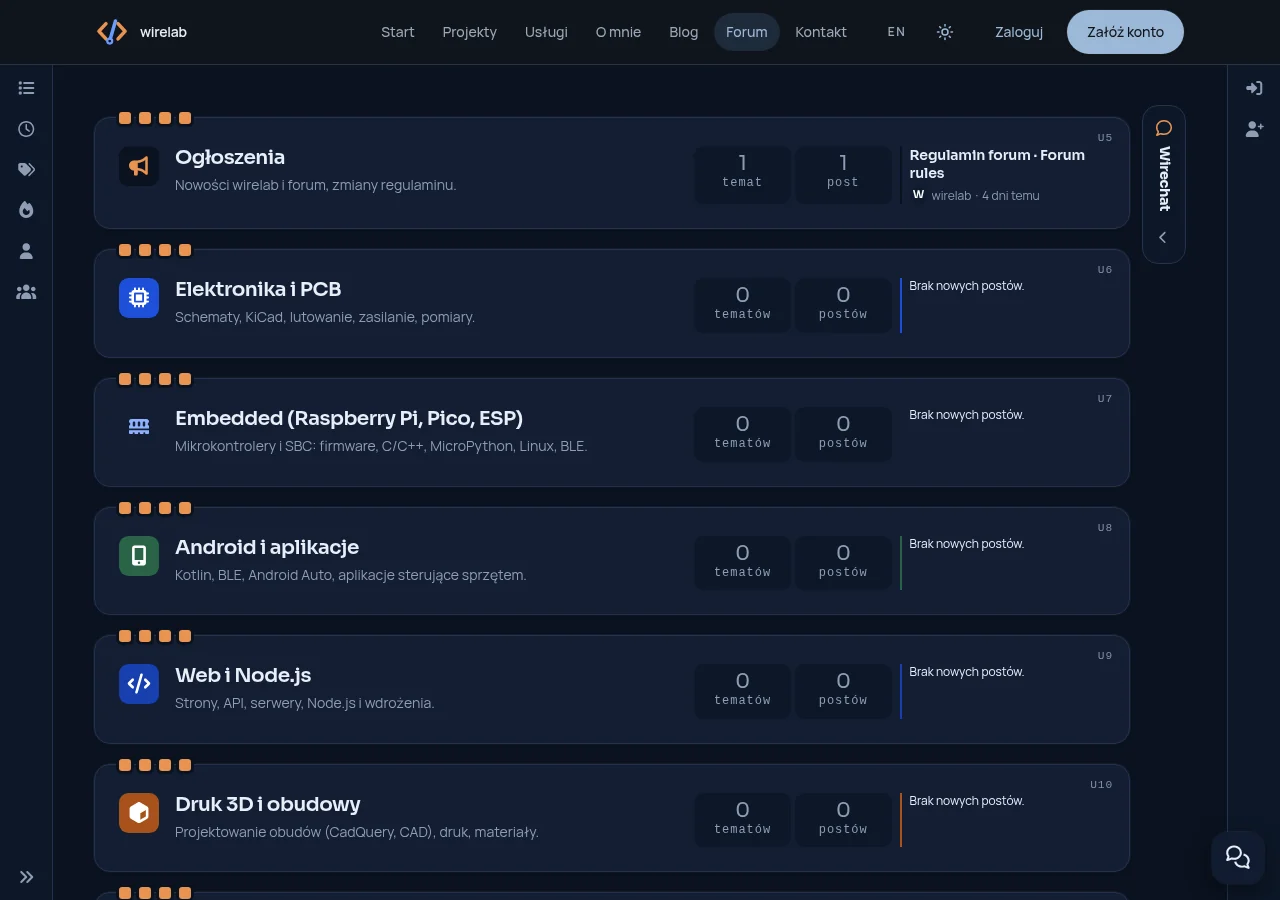Click the Elektronika i PCB chip icon

(139, 298)
